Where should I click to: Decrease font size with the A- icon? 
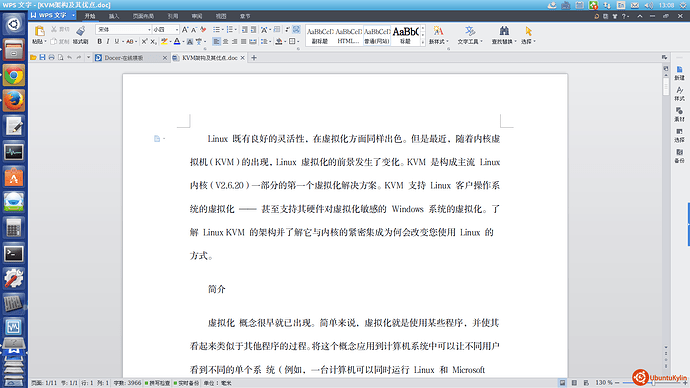tap(194, 29)
